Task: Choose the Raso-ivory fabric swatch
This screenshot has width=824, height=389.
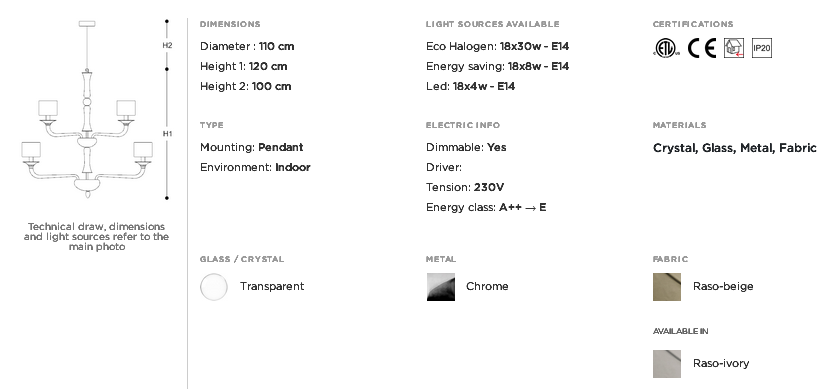Action: tap(667, 364)
